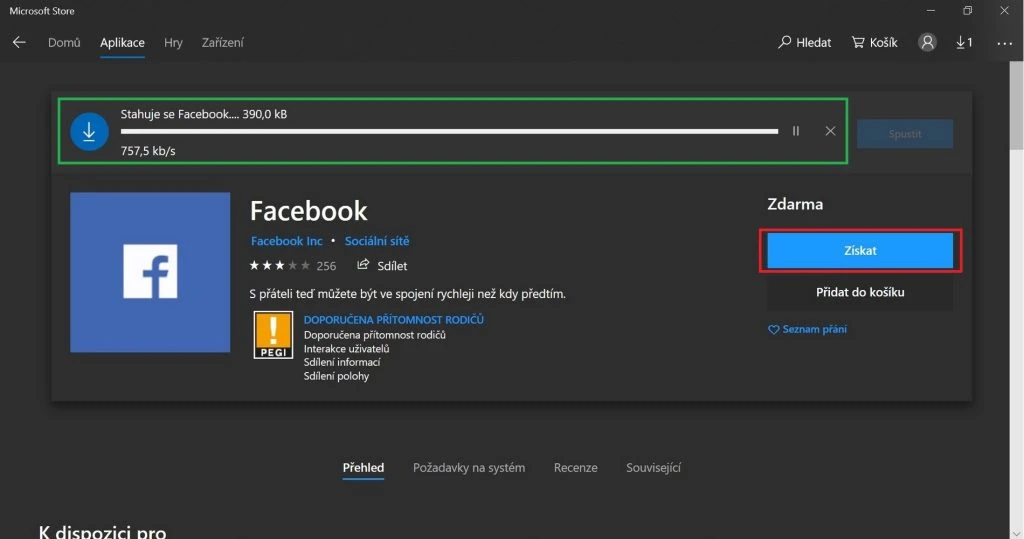Add to wishlist via Seznam přání
The image size is (1024, 539).
[807, 329]
